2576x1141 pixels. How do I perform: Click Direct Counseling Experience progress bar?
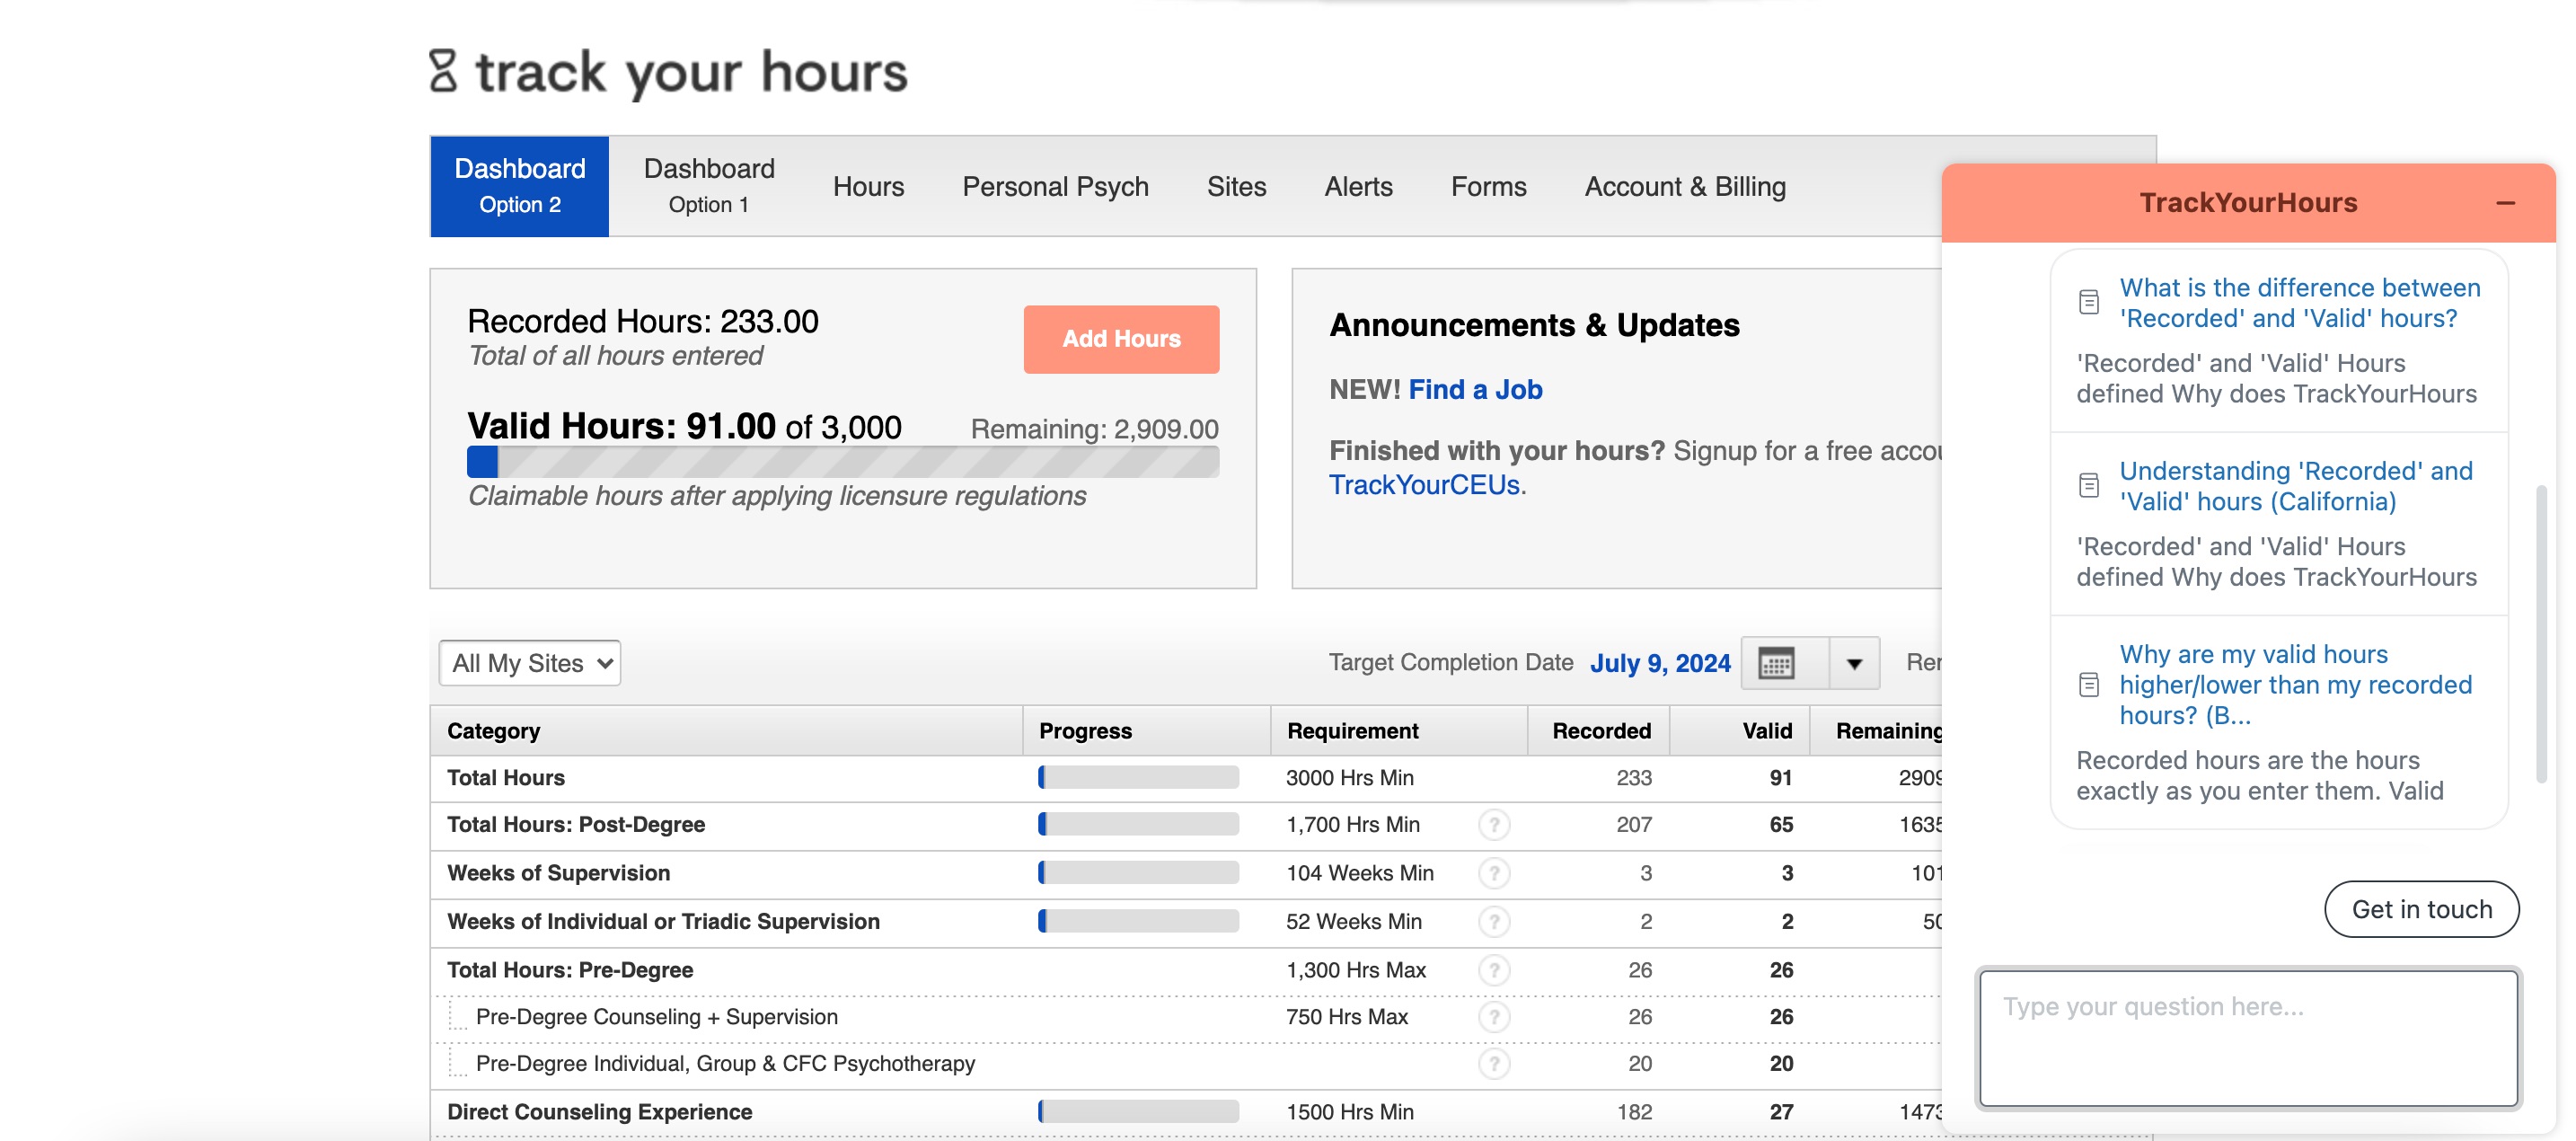pyautogui.click(x=1138, y=1112)
